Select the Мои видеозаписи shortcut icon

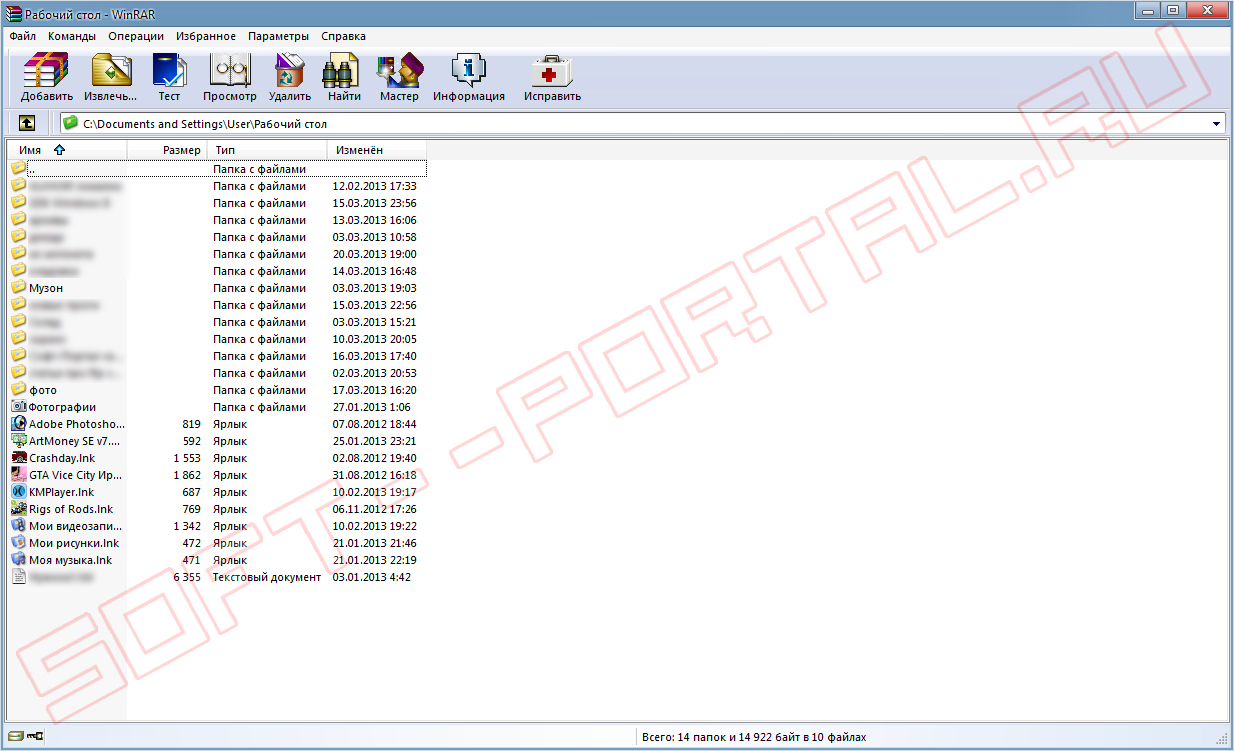coord(18,526)
